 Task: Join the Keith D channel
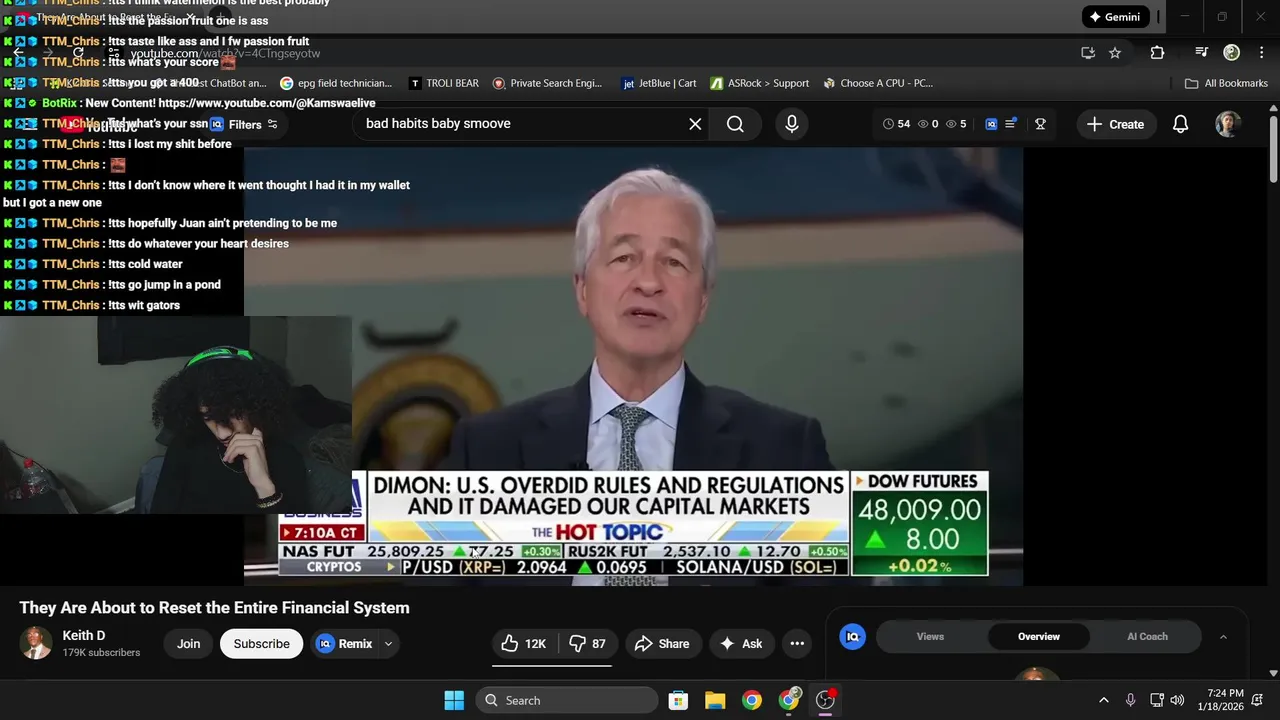point(189,644)
